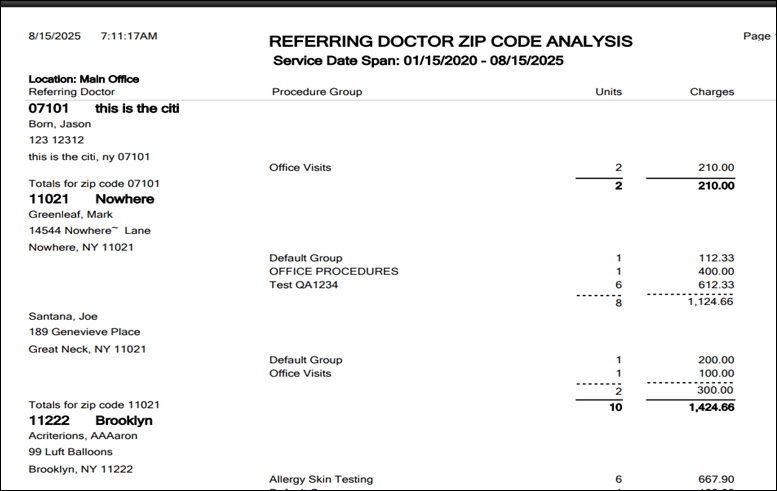The width and height of the screenshot is (777, 491).
Task: Select the Charges column header
Action: pyautogui.click(x=711, y=92)
